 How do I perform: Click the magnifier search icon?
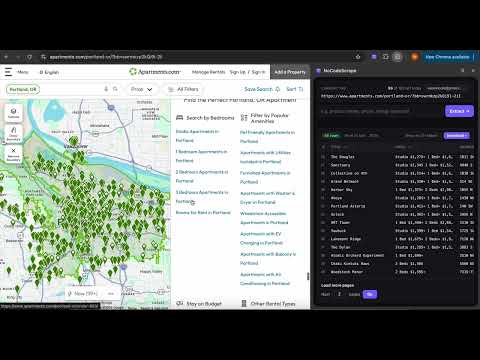click(x=115, y=89)
